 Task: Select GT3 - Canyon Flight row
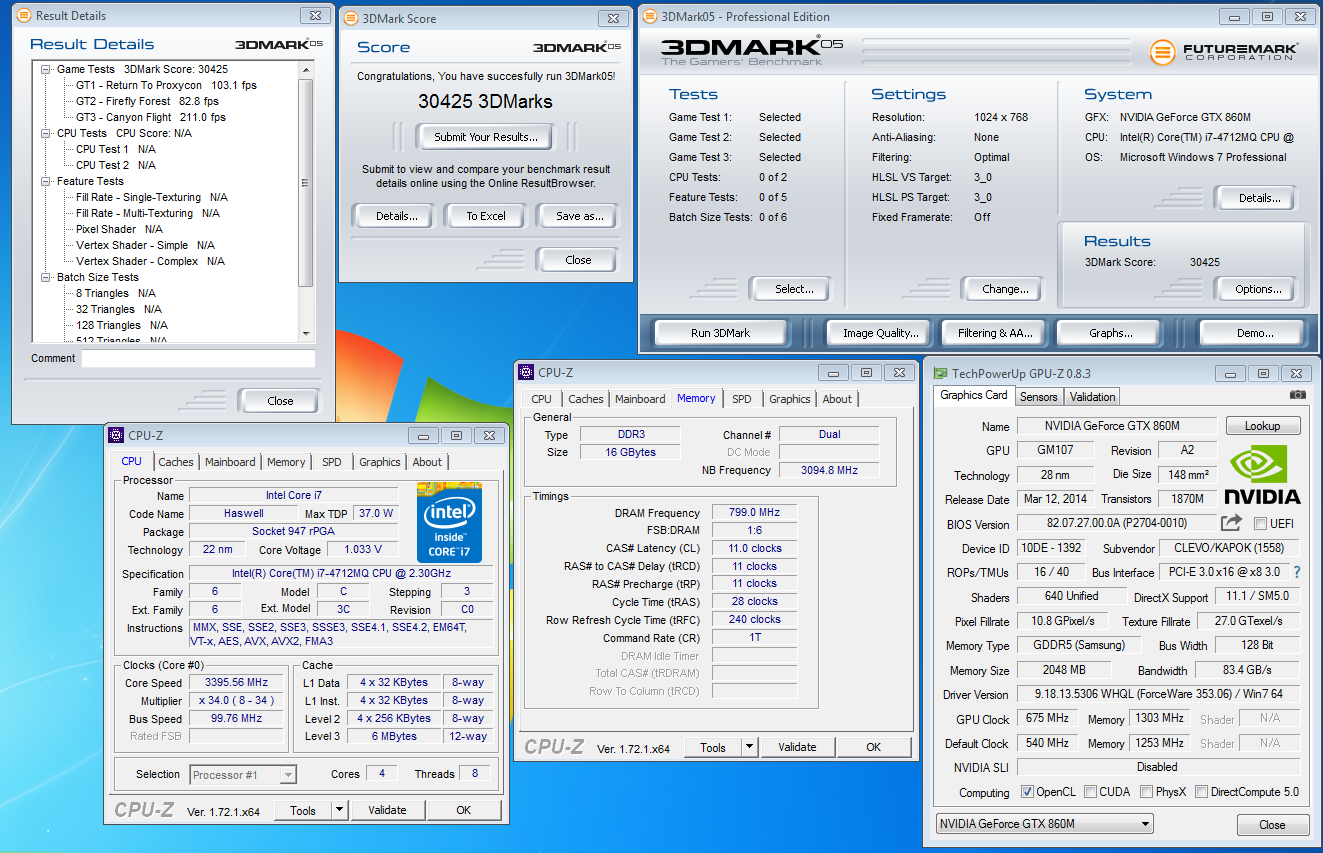point(151,117)
